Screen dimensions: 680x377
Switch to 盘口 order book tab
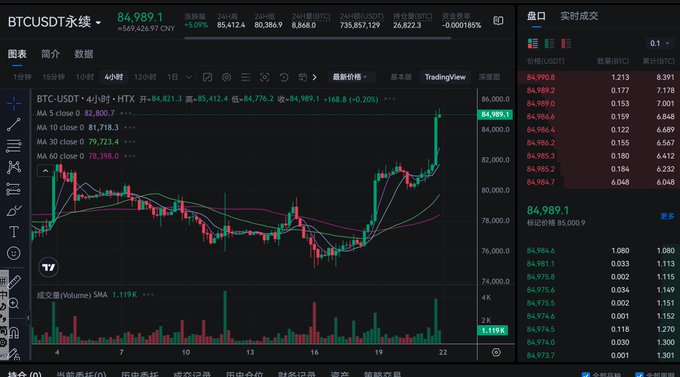(x=536, y=16)
